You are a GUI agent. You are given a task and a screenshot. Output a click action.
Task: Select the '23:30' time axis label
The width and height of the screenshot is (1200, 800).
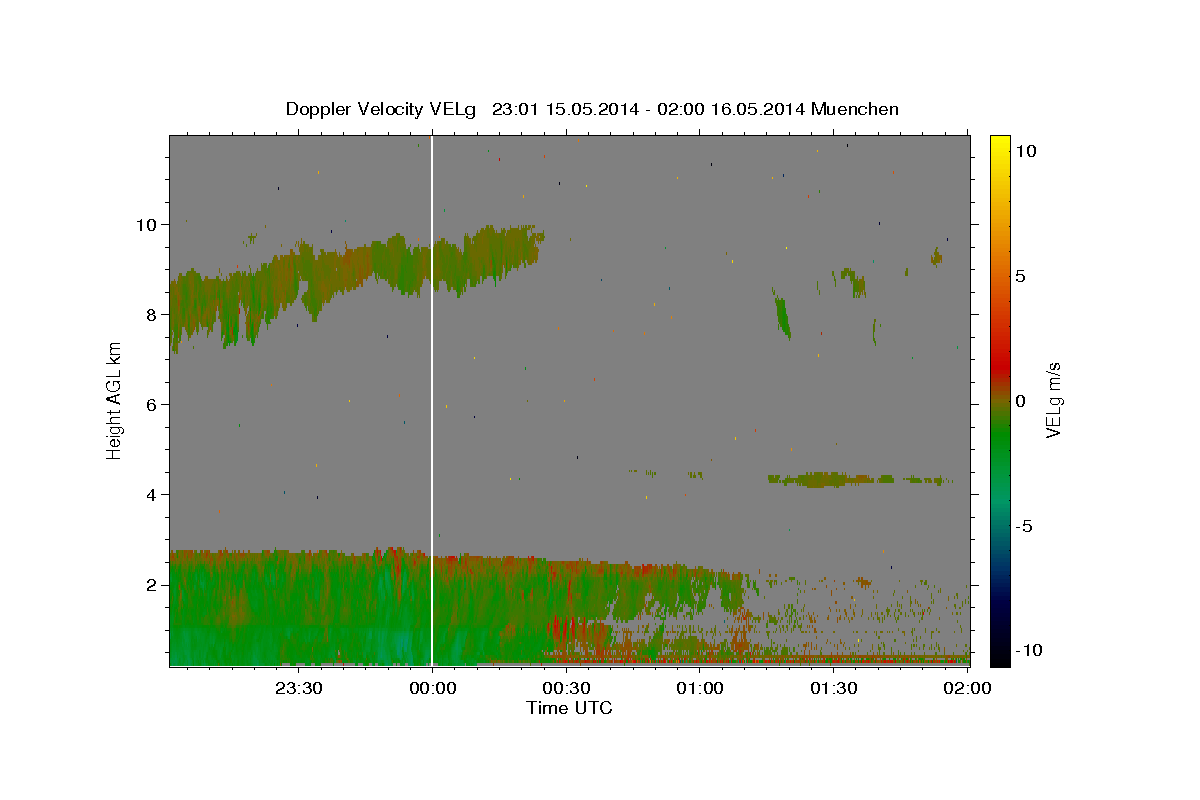click(298, 688)
